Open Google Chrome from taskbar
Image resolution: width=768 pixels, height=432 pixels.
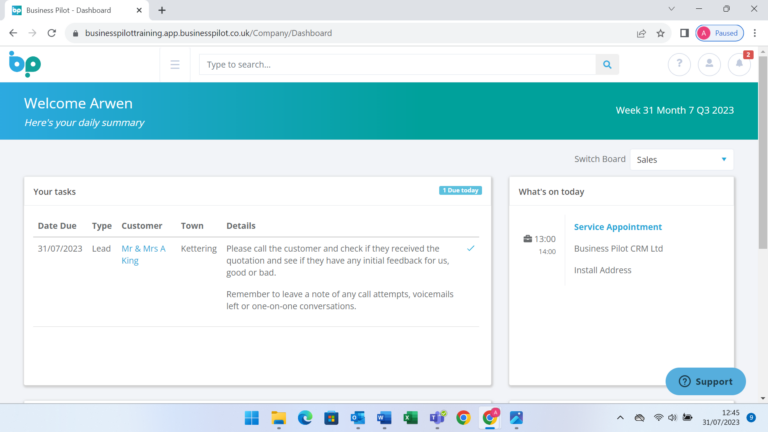pos(463,418)
